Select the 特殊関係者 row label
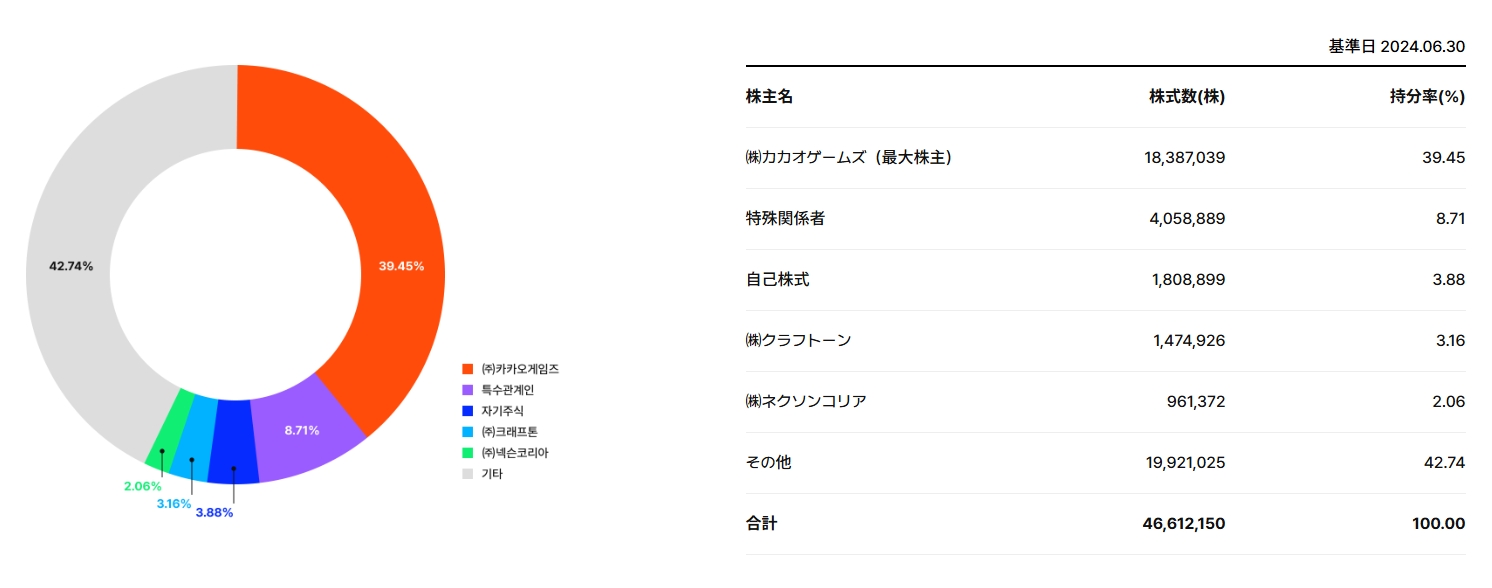 point(785,219)
